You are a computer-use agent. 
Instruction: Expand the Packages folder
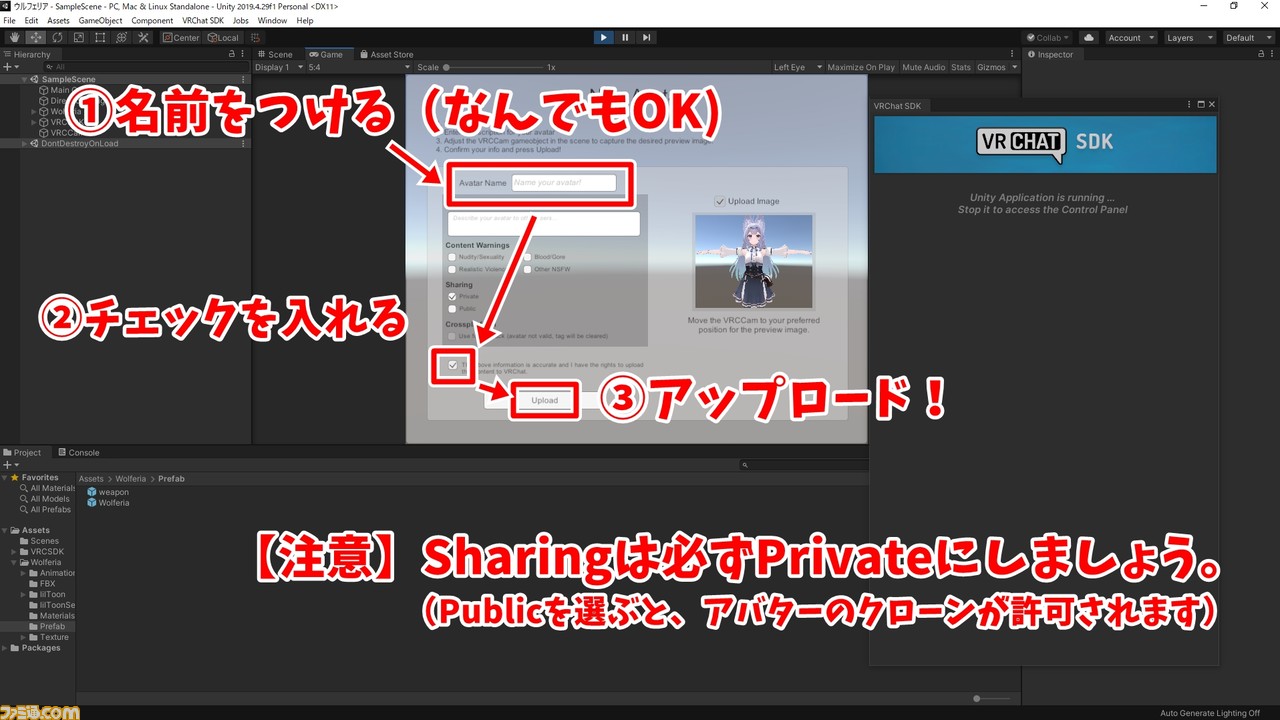5,648
